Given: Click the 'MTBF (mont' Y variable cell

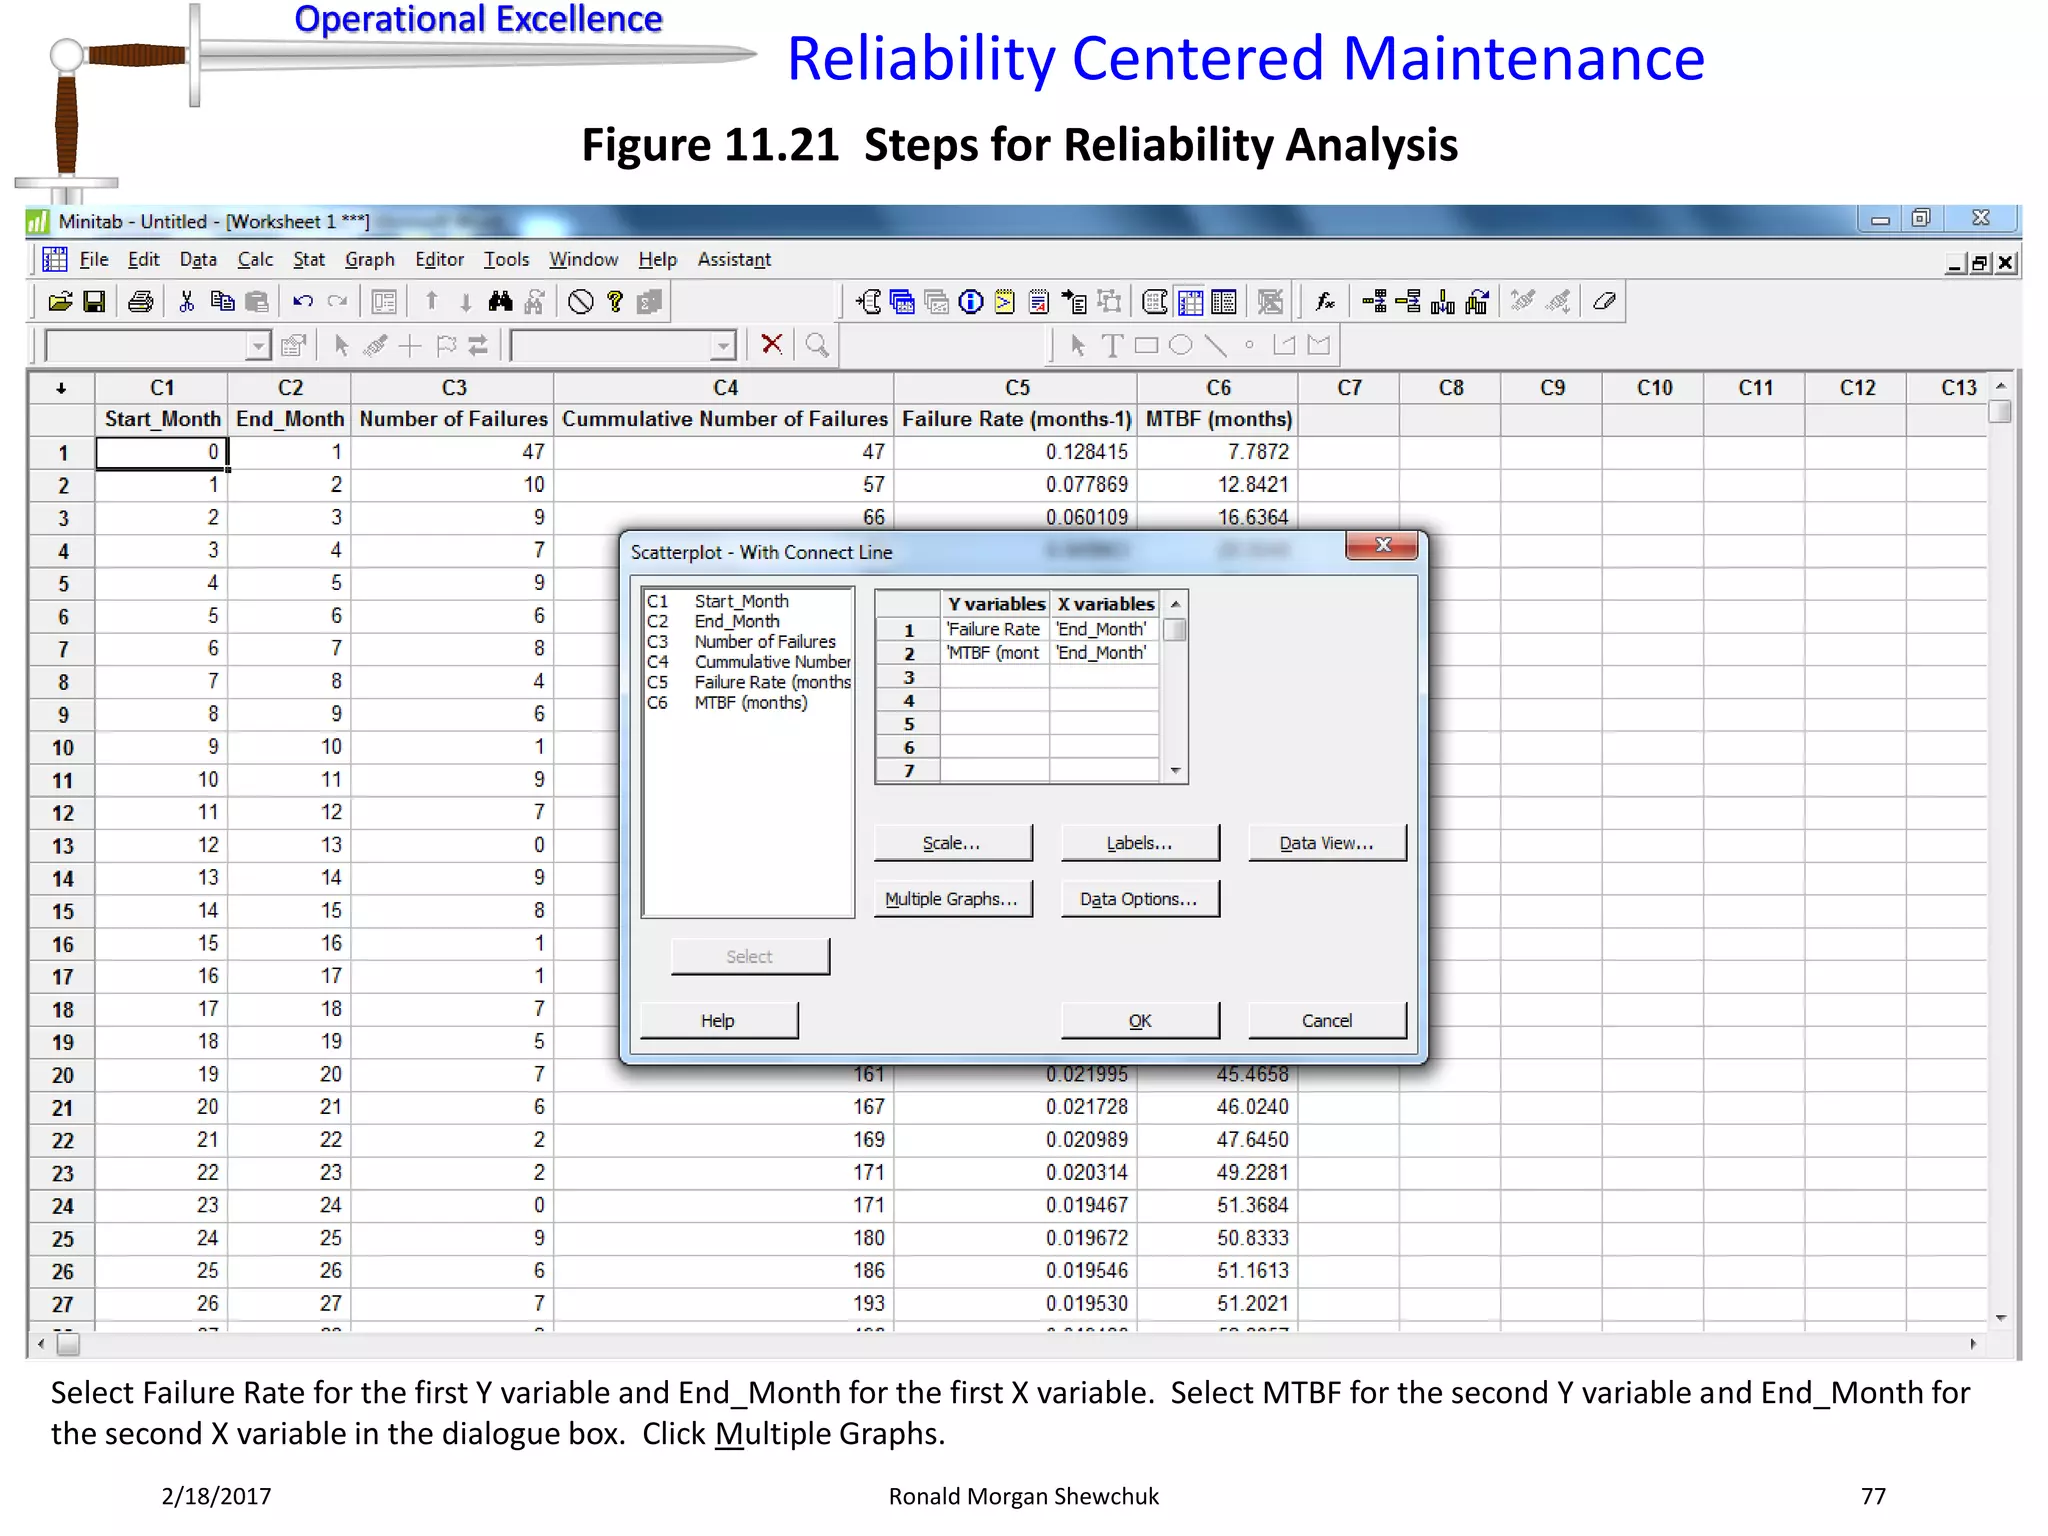Looking at the screenshot, I should pyautogui.click(x=995, y=653).
